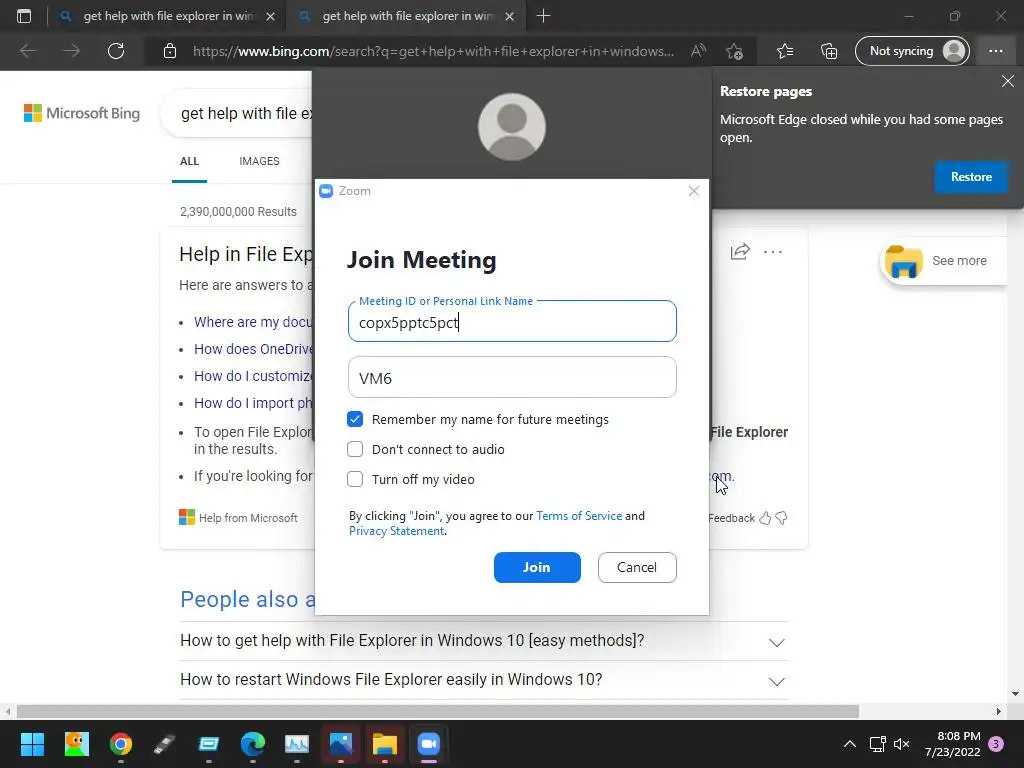Open the Windows Start menu
The image size is (1024, 768).
point(32,744)
